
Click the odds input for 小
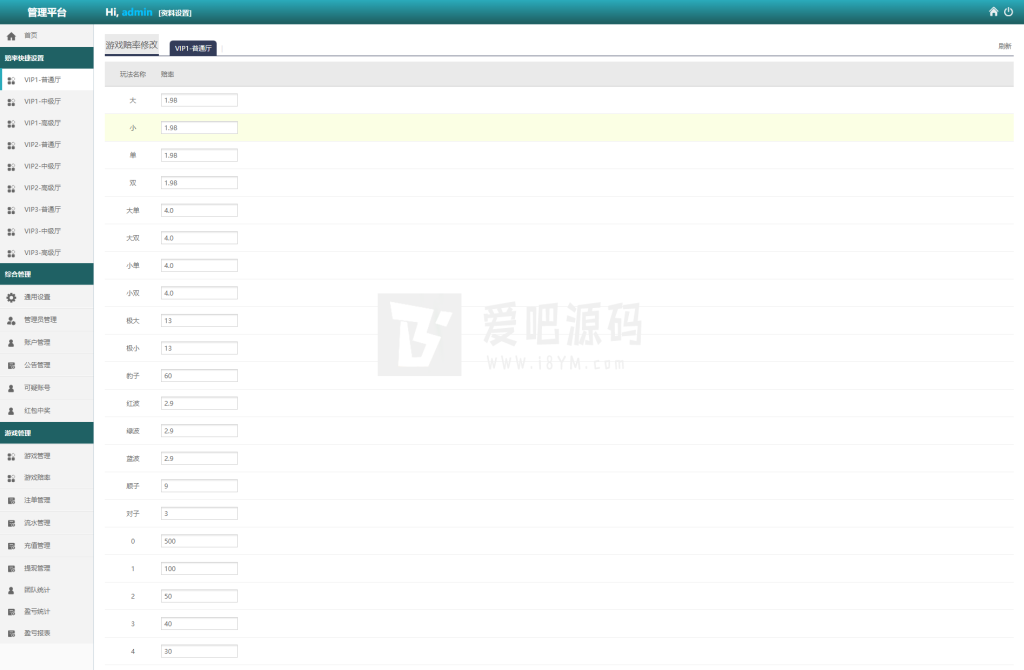click(x=199, y=127)
